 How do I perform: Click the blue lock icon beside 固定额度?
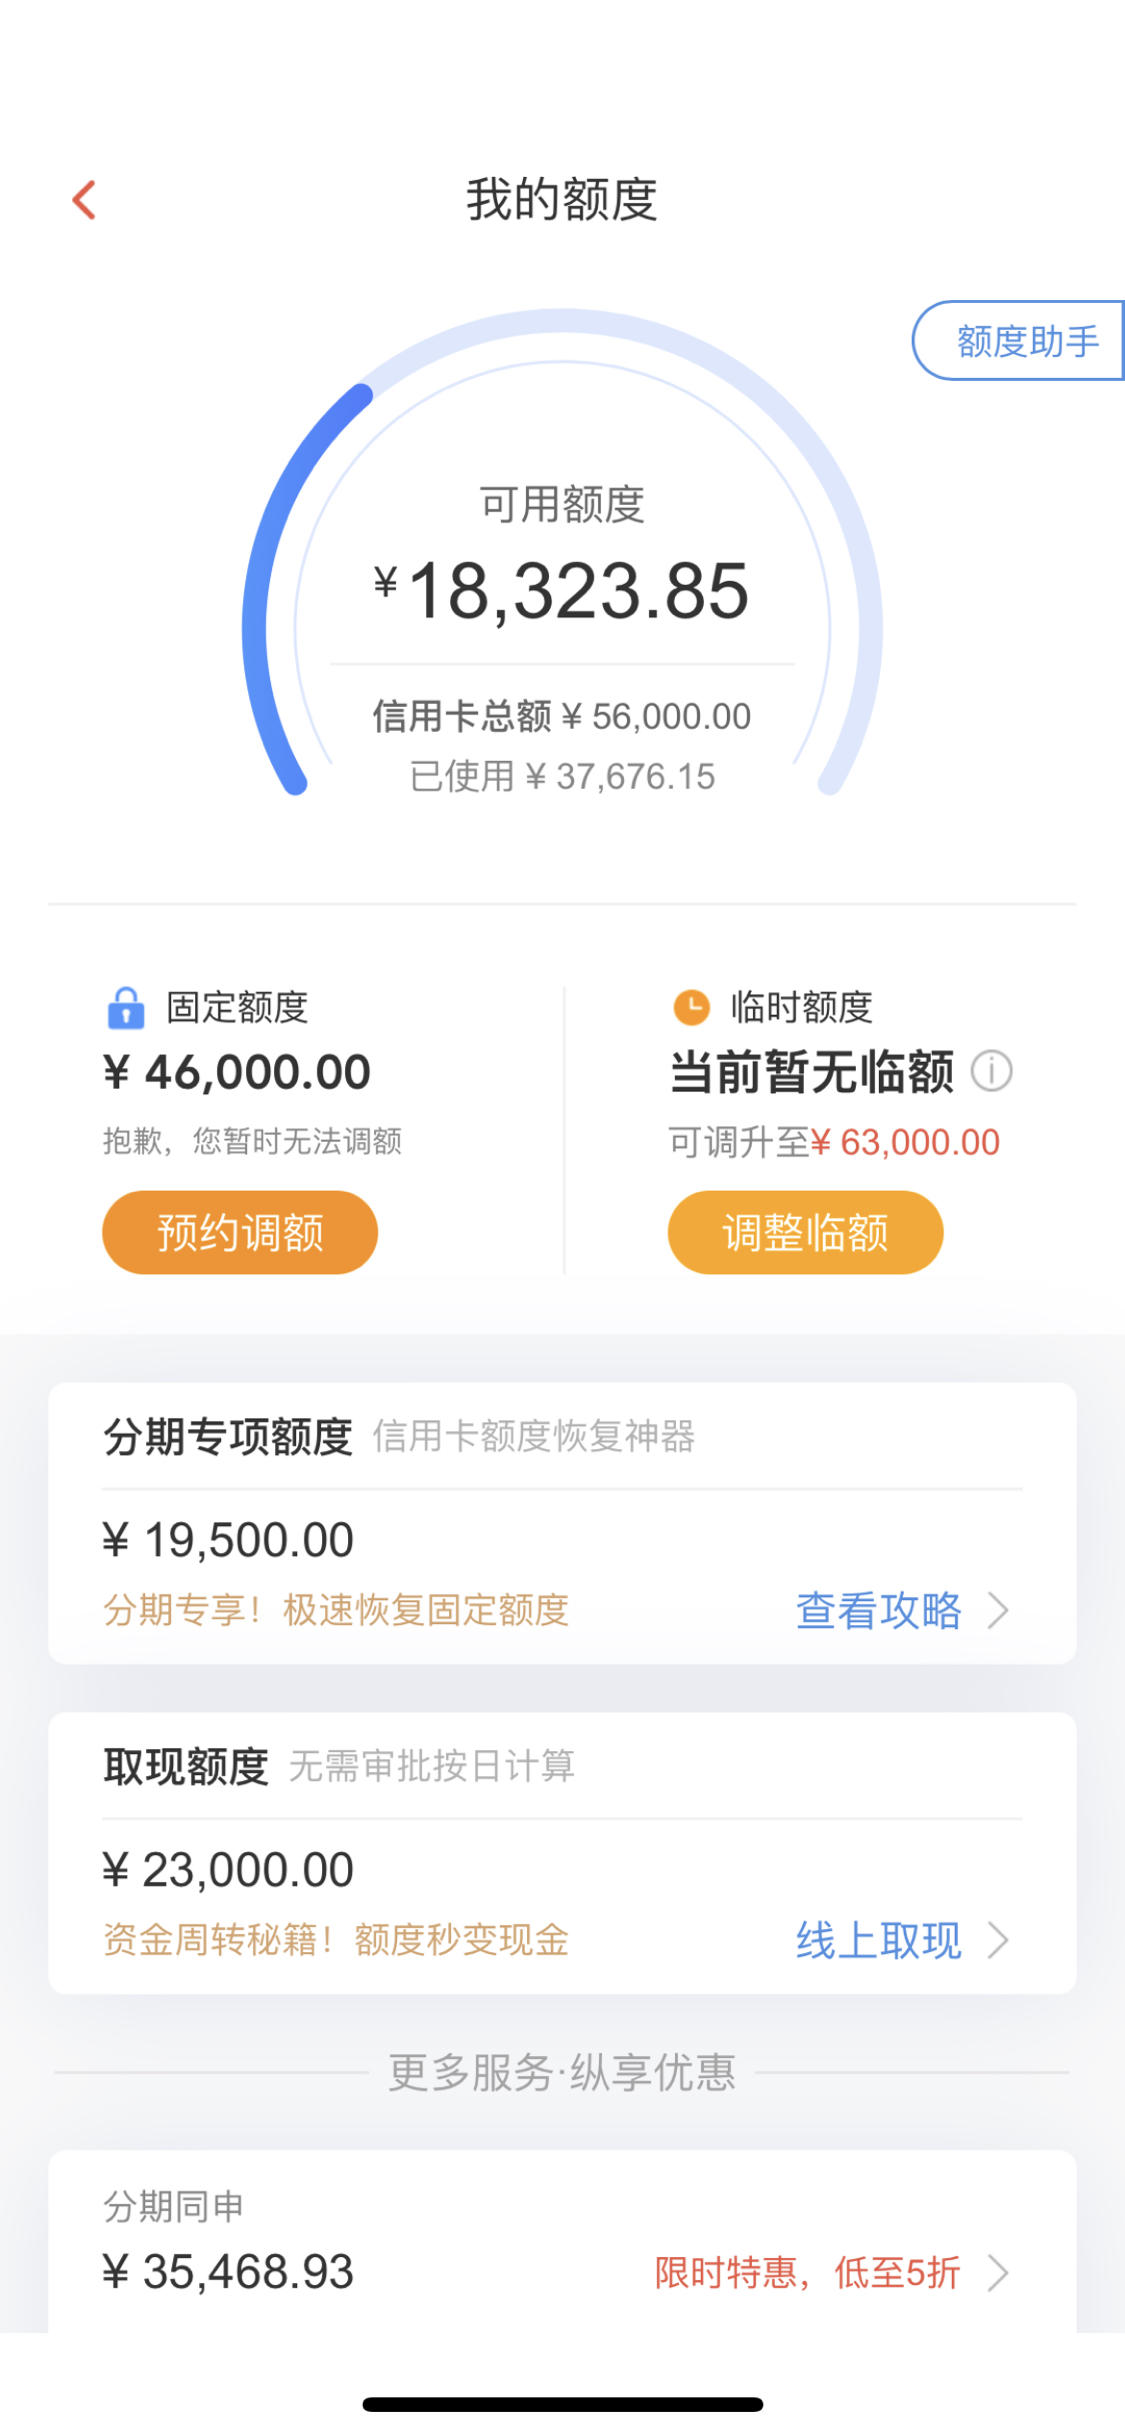126,1008
